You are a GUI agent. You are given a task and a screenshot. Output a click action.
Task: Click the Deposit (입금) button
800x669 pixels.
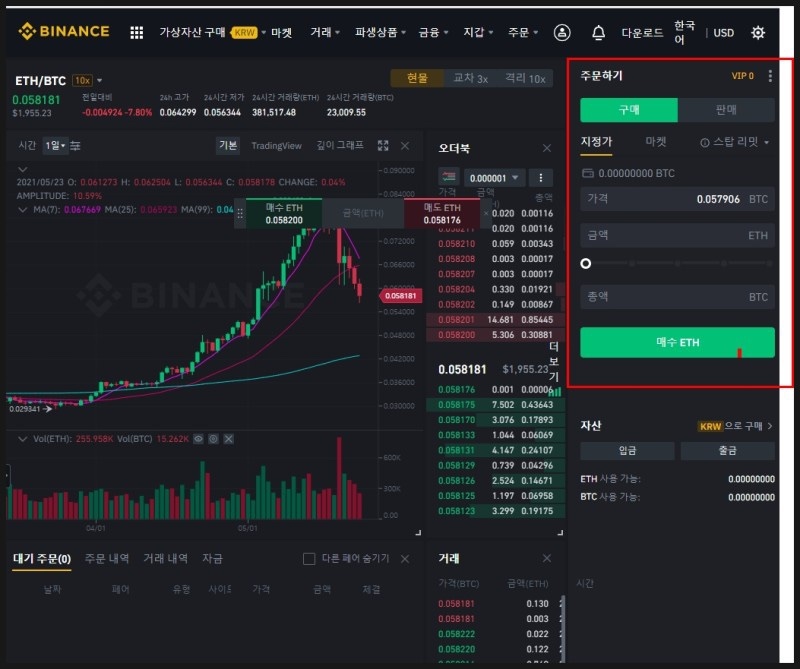(627, 451)
